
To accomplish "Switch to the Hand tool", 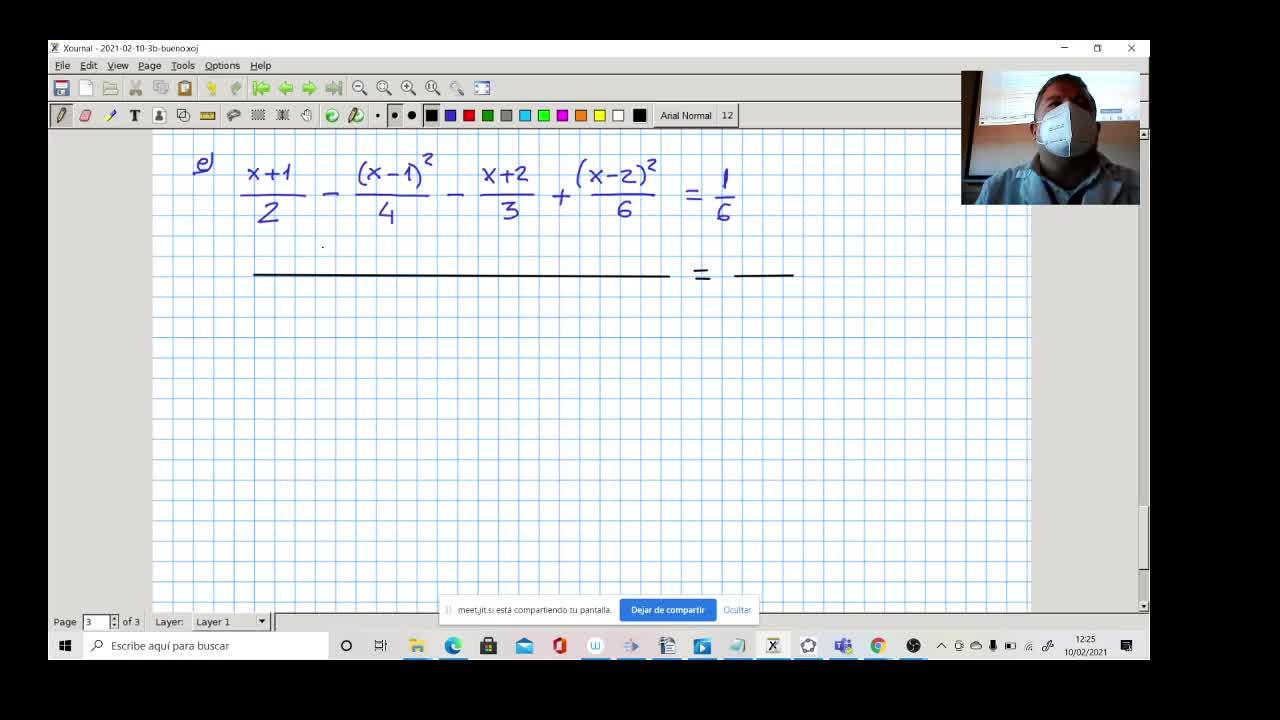I will pos(306,116).
